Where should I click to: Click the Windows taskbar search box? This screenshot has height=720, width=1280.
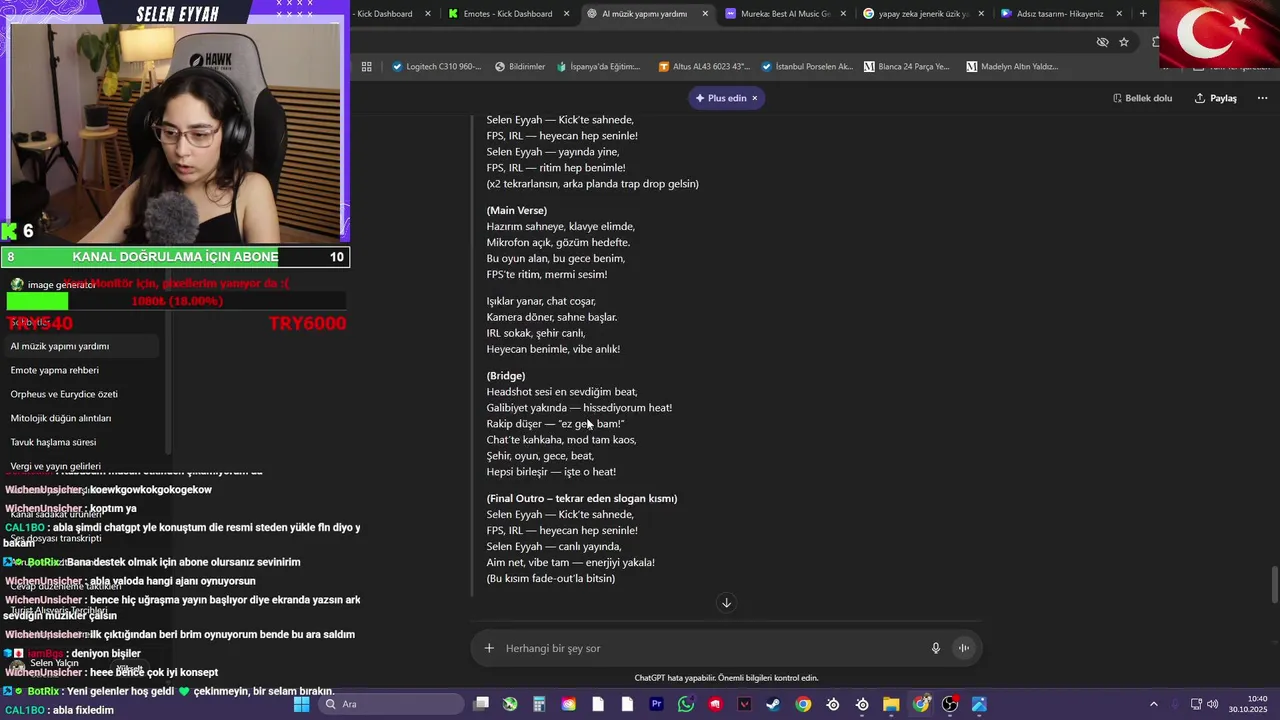(391, 704)
